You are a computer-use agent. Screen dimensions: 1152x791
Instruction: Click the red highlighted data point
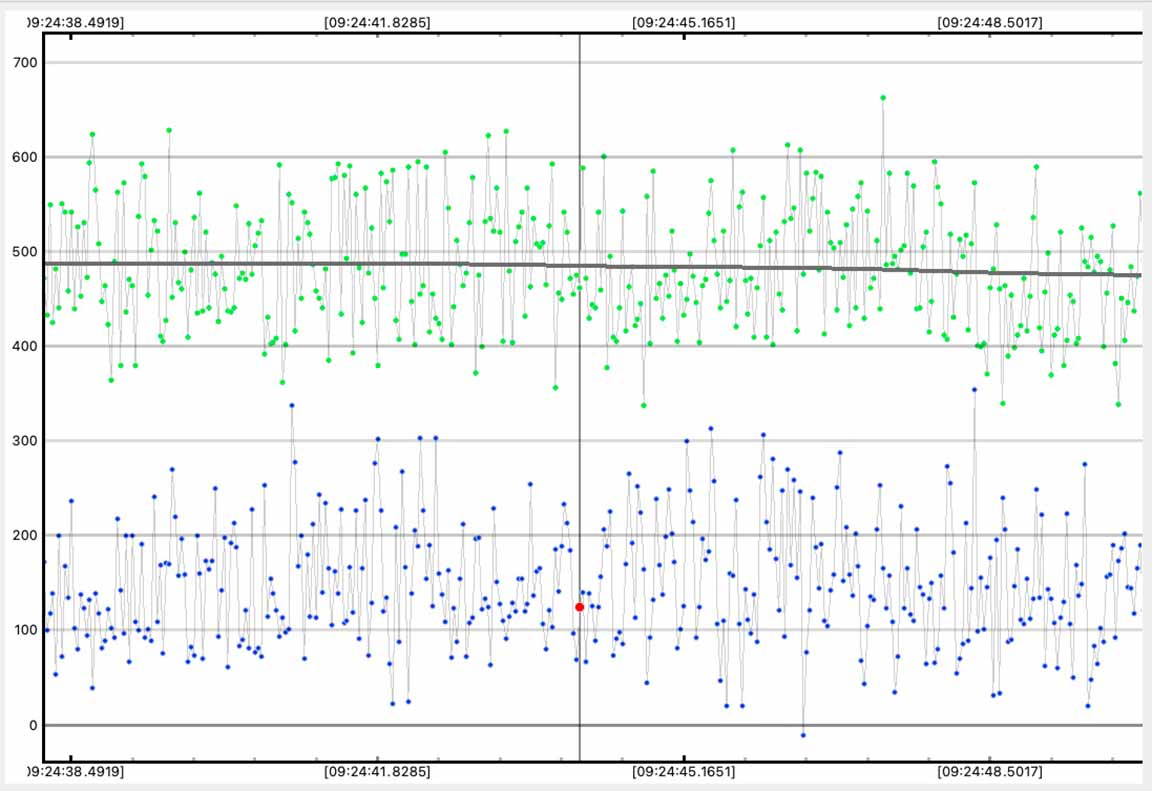(579, 607)
